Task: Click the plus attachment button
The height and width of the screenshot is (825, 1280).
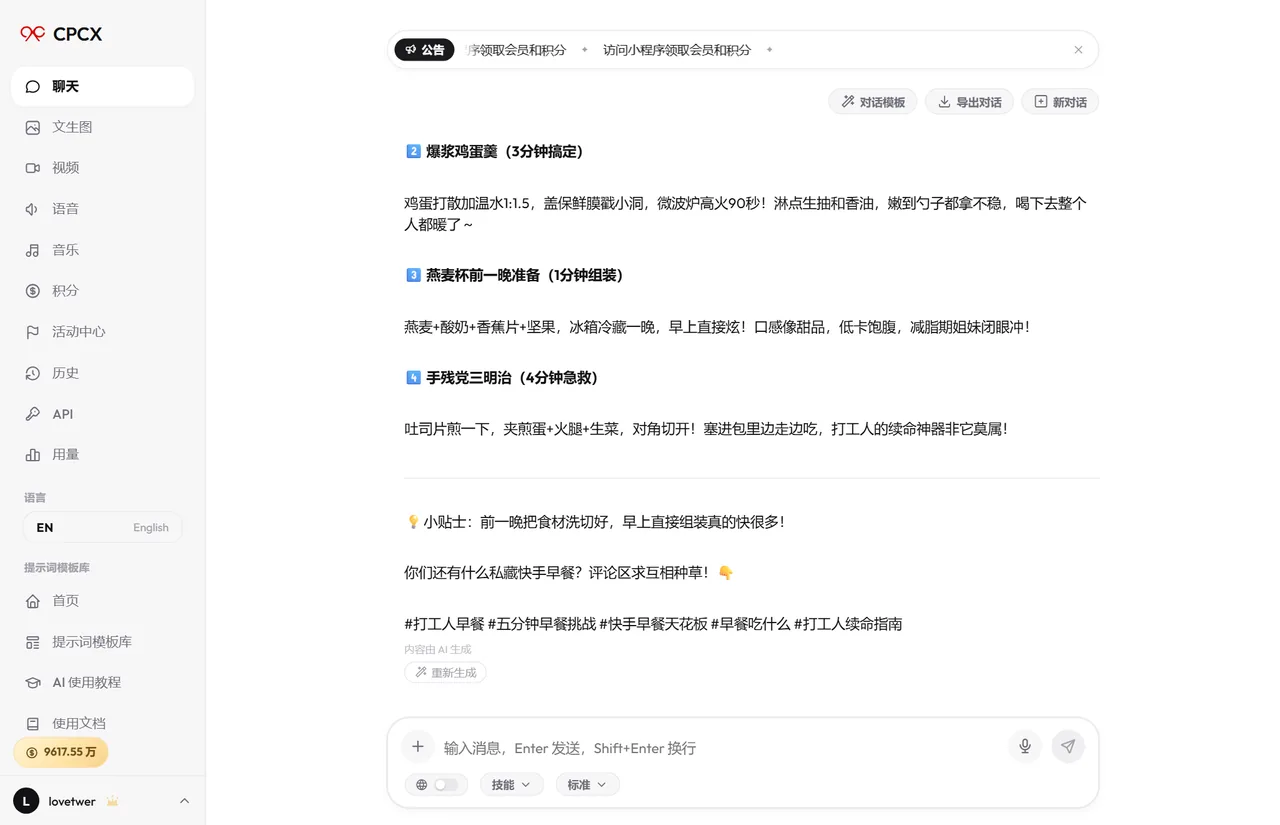Action: pos(418,747)
